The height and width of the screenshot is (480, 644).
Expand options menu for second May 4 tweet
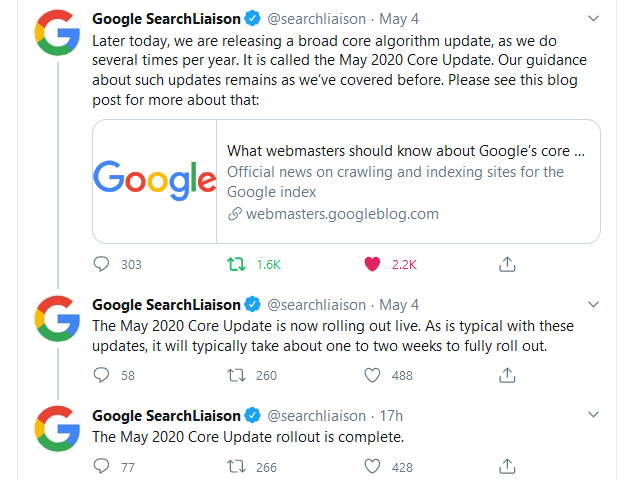click(593, 304)
